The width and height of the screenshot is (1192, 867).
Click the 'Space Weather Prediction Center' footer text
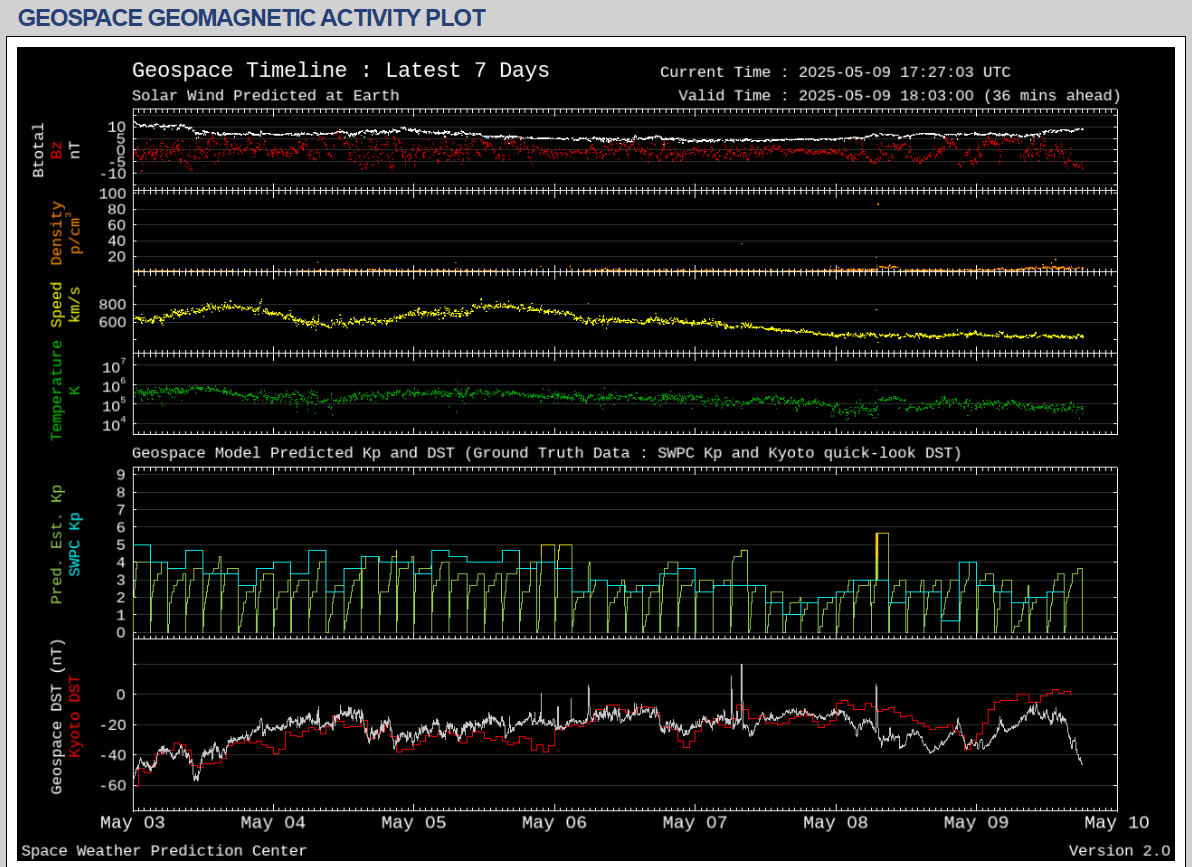(164, 851)
